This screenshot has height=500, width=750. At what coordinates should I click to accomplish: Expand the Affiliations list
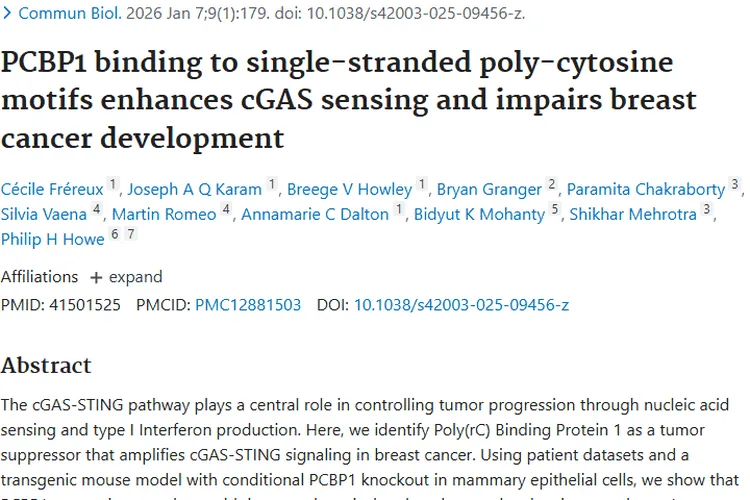[x=125, y=277]
